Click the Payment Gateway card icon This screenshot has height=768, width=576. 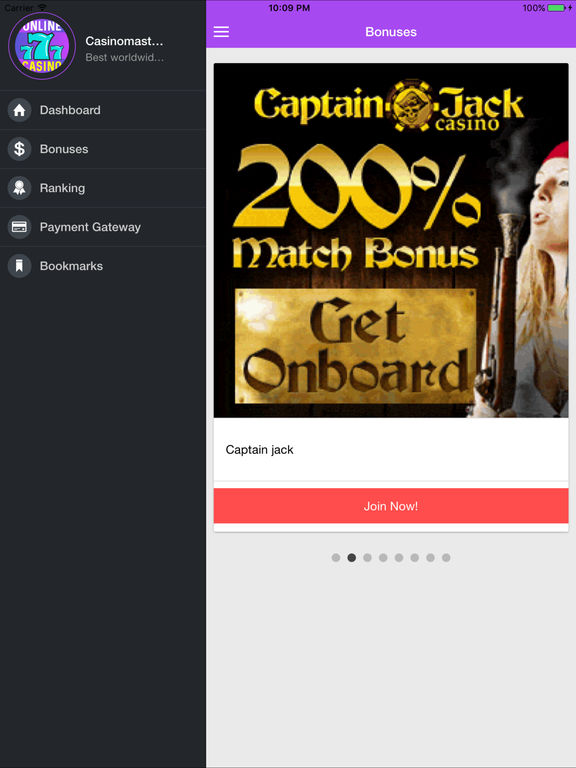click(19, 227)
